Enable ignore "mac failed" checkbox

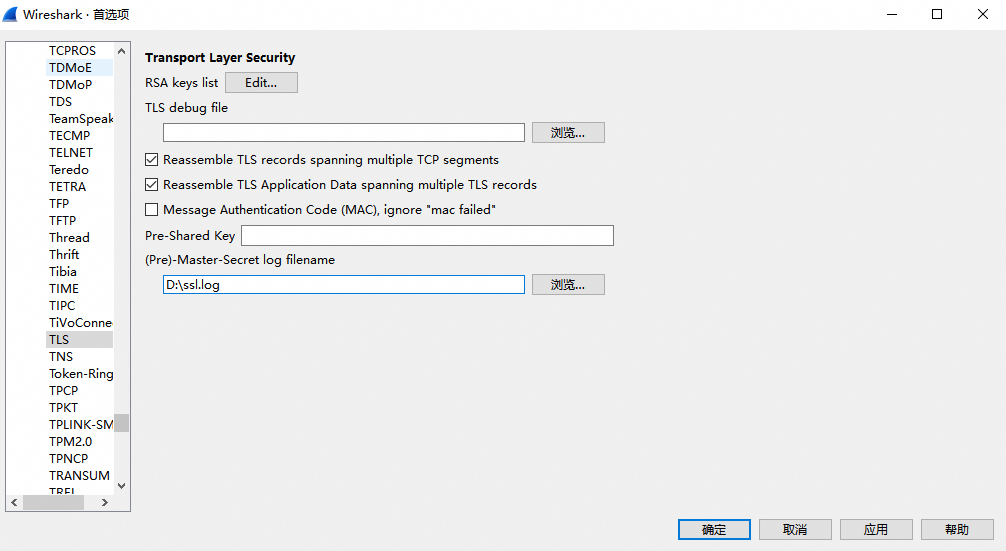click(x=151, y=210)
